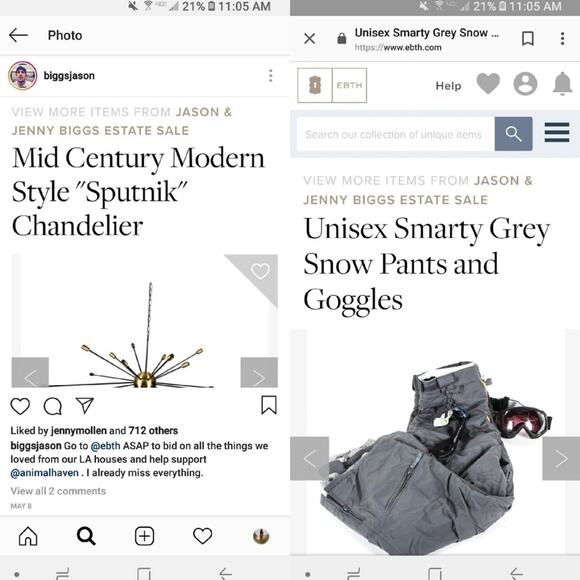Screen dimensions: 580x580
Task: Close the in-app browser with X
Action: tap(310, 38)
